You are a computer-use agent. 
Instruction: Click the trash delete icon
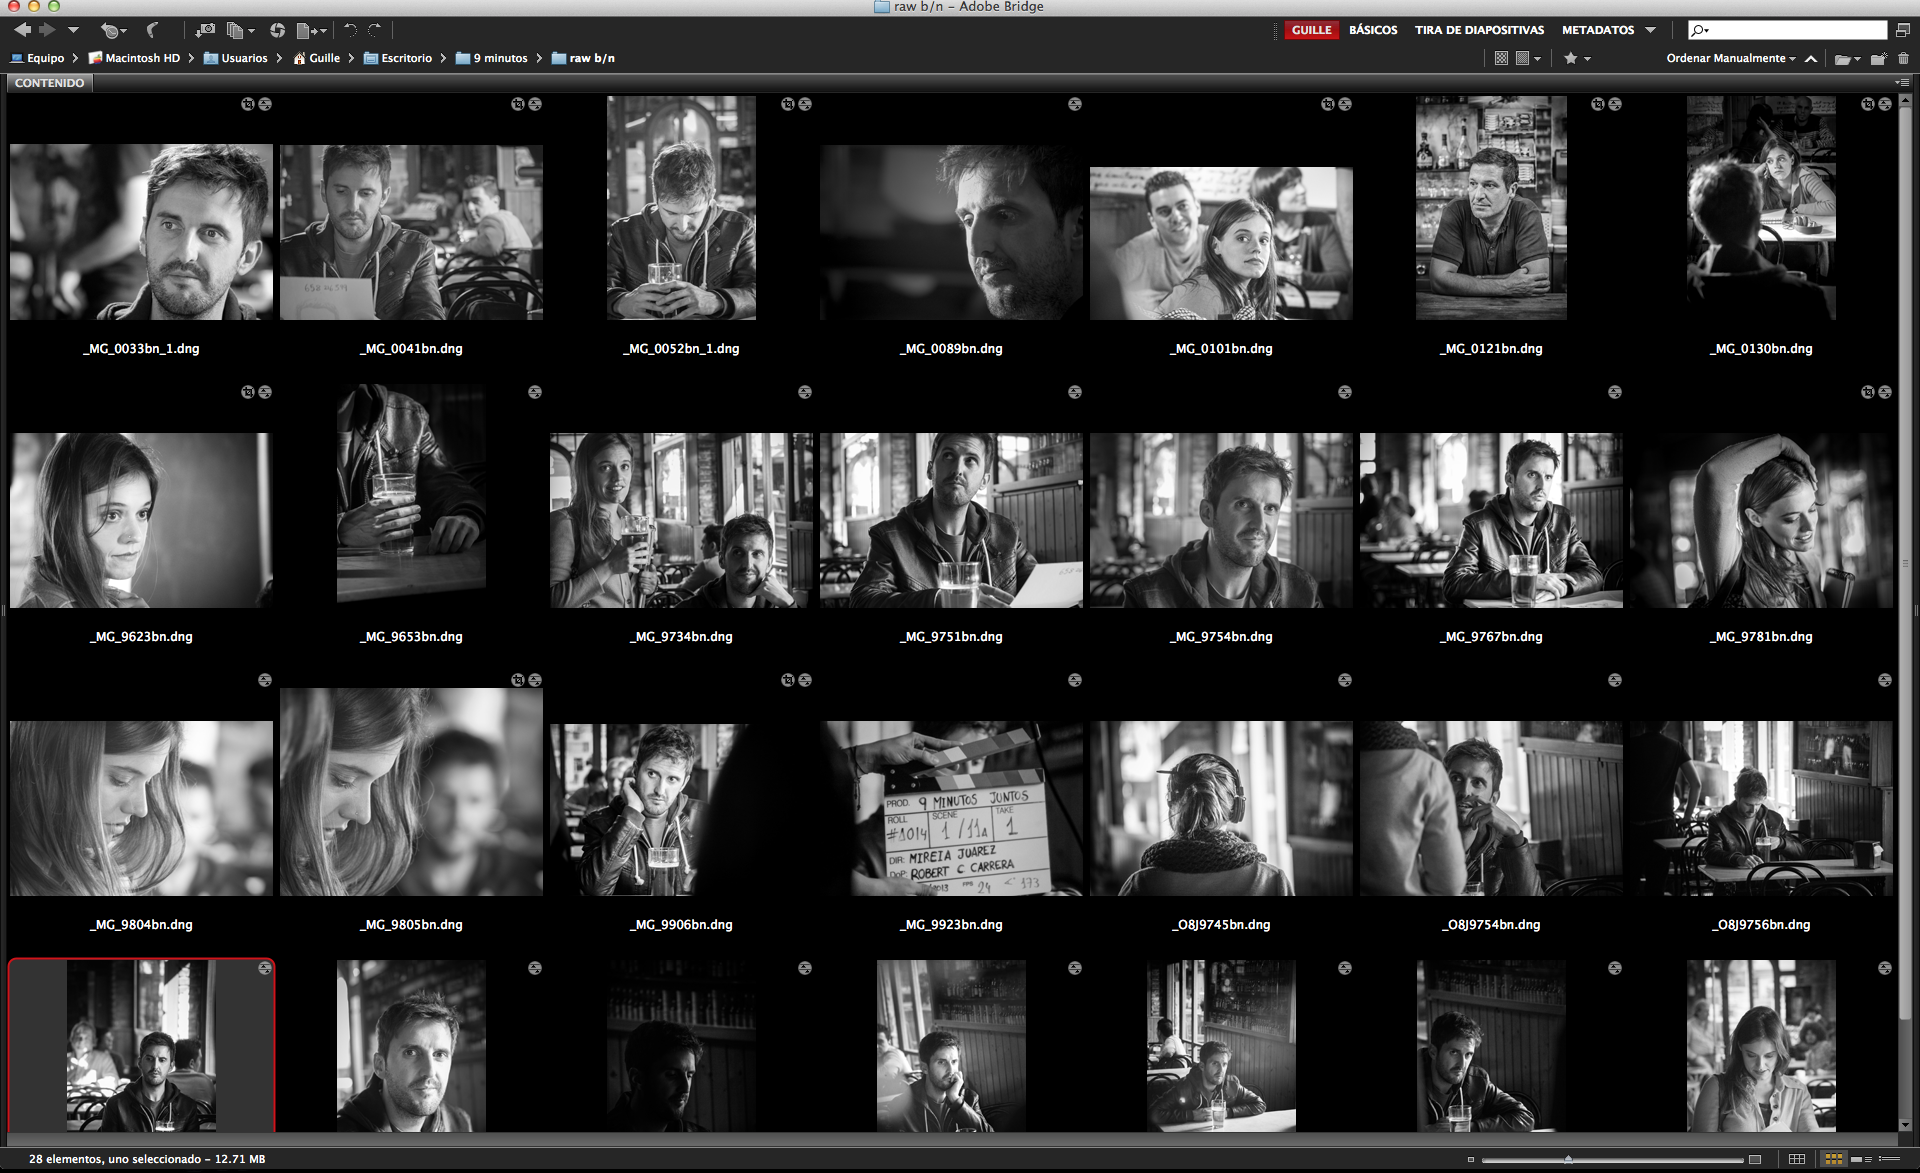point(1903,58)
